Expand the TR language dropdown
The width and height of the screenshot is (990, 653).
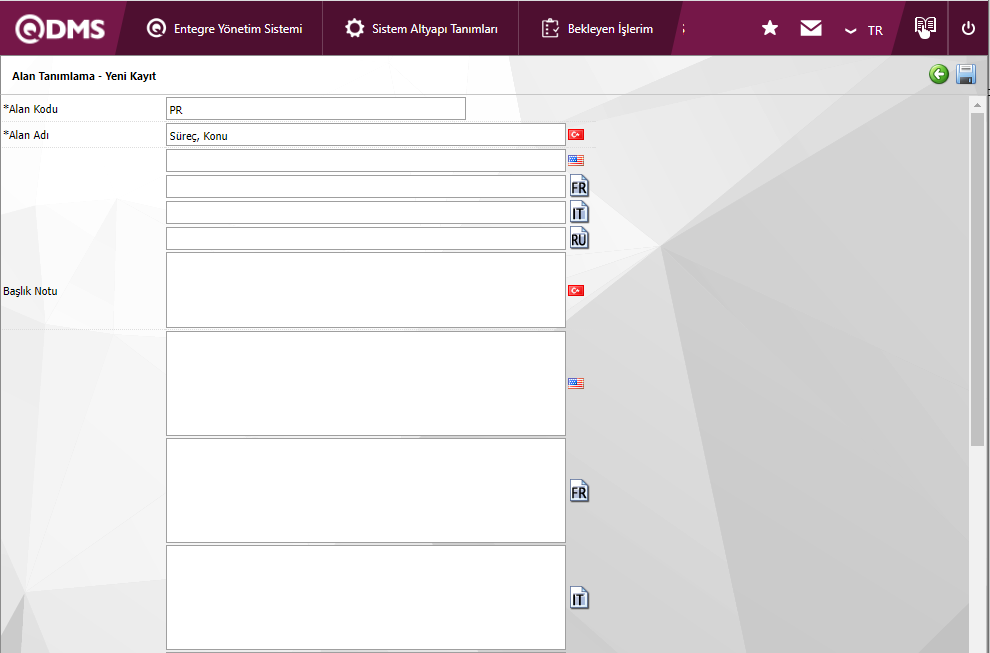click(x=864, y=30)
